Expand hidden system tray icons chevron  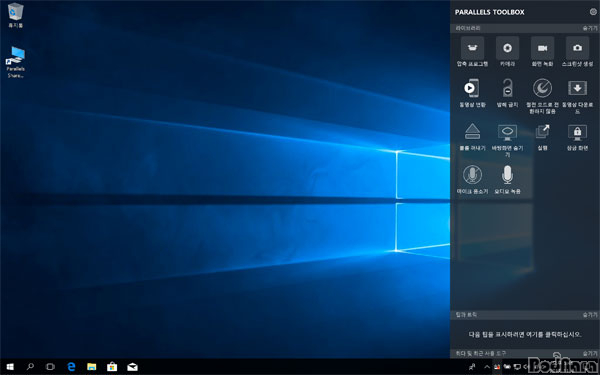pyautogui.click(x=487, y=367)
